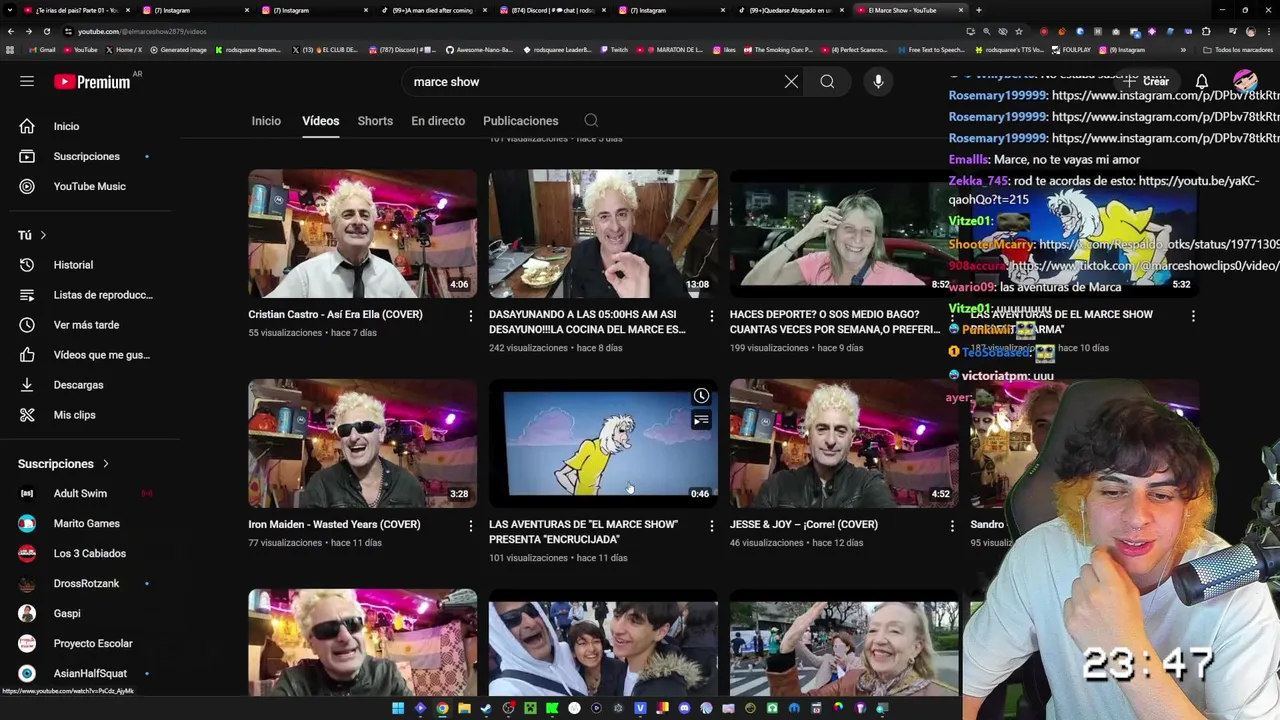Open Twitch bookmark in bookmarks bar
This screenshot has width=1280, height=720.
point(614,50)
